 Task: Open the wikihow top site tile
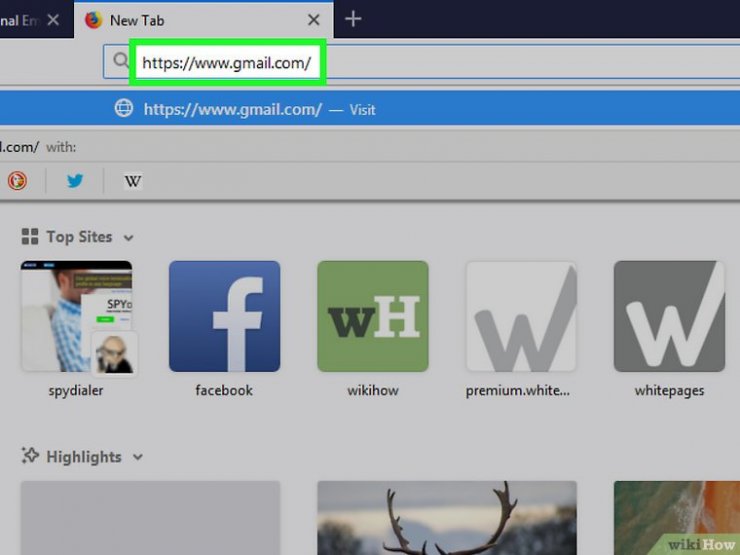pos(373,316)
